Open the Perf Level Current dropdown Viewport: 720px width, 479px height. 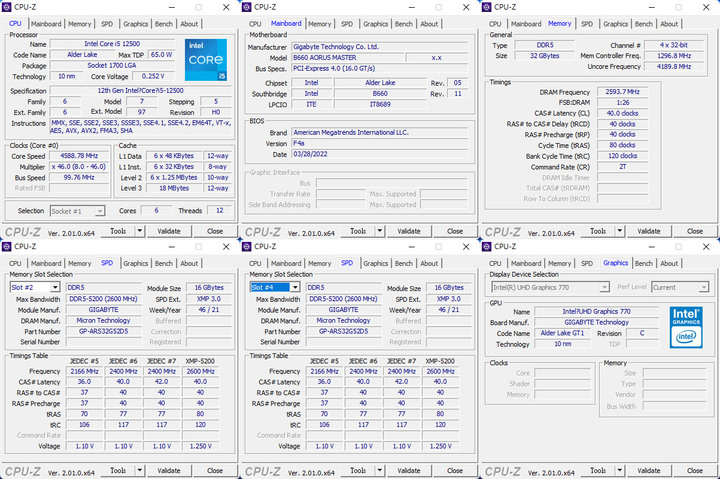703,287
